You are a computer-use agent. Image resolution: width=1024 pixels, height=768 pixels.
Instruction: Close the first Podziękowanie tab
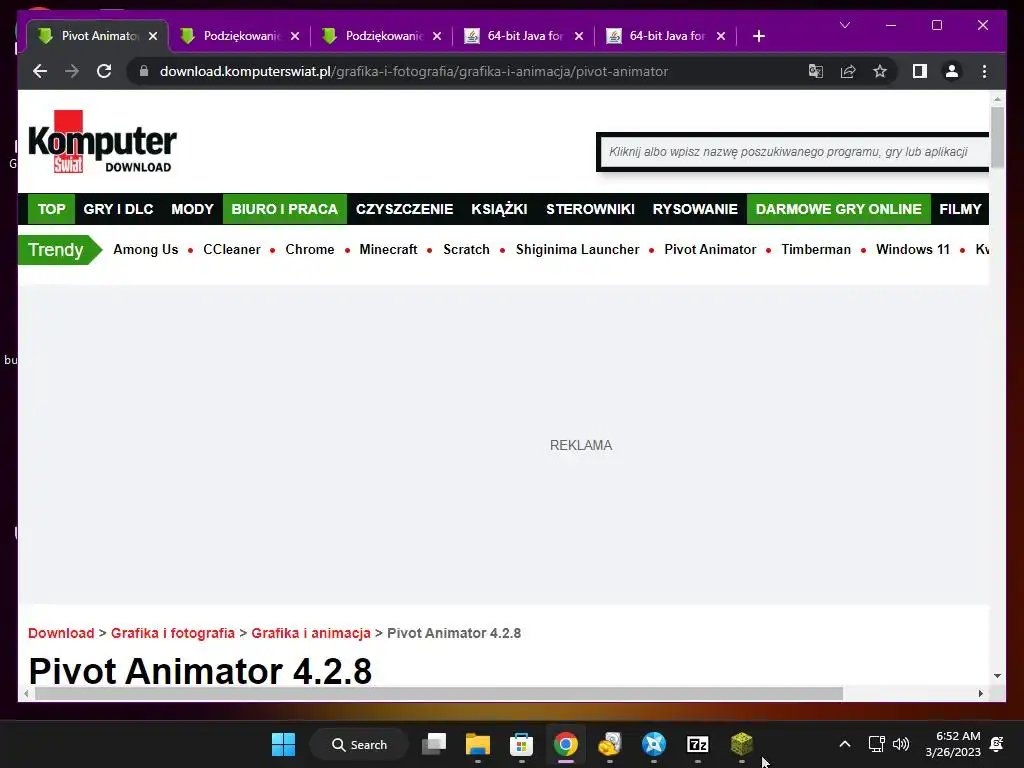[x=295, y=36]
